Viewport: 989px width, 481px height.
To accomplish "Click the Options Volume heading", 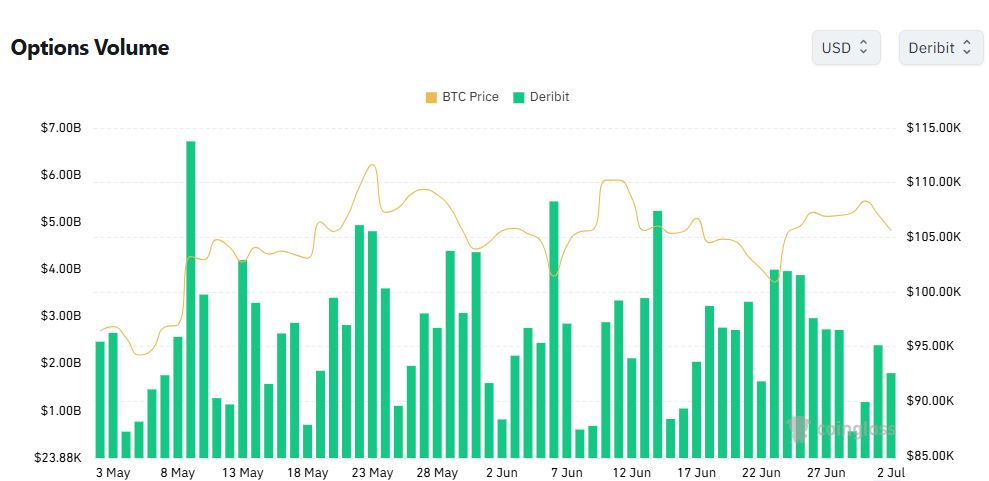I will click(x=90, y=48).
